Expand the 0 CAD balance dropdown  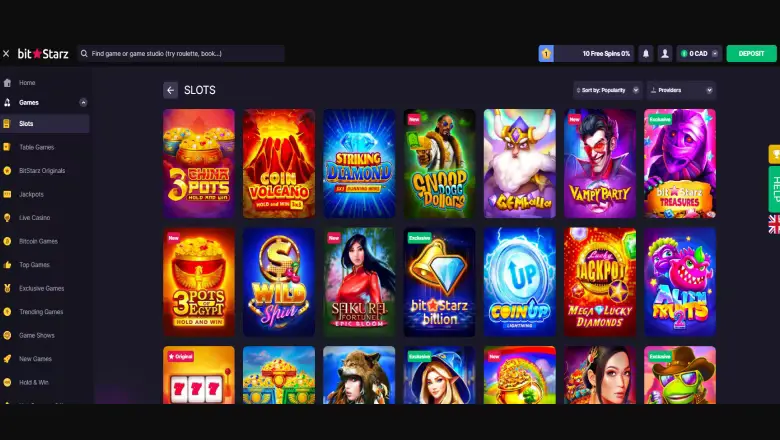tap(715, 54)
